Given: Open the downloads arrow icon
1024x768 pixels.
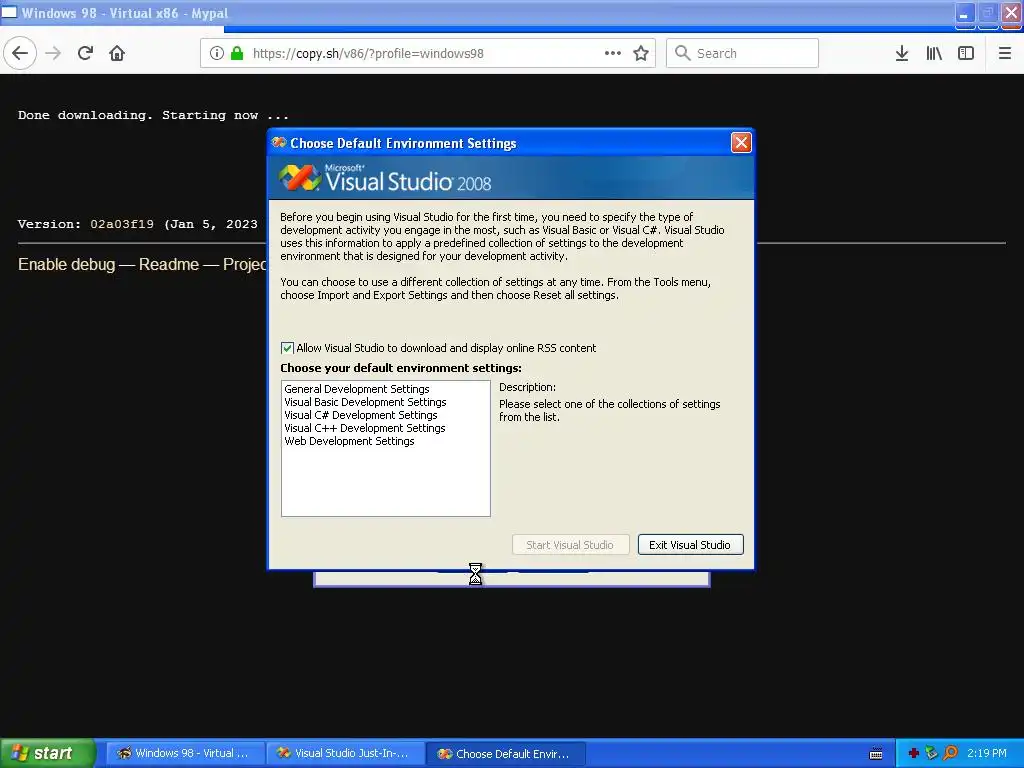Looking at the screenshot, I should click(902, 53).
